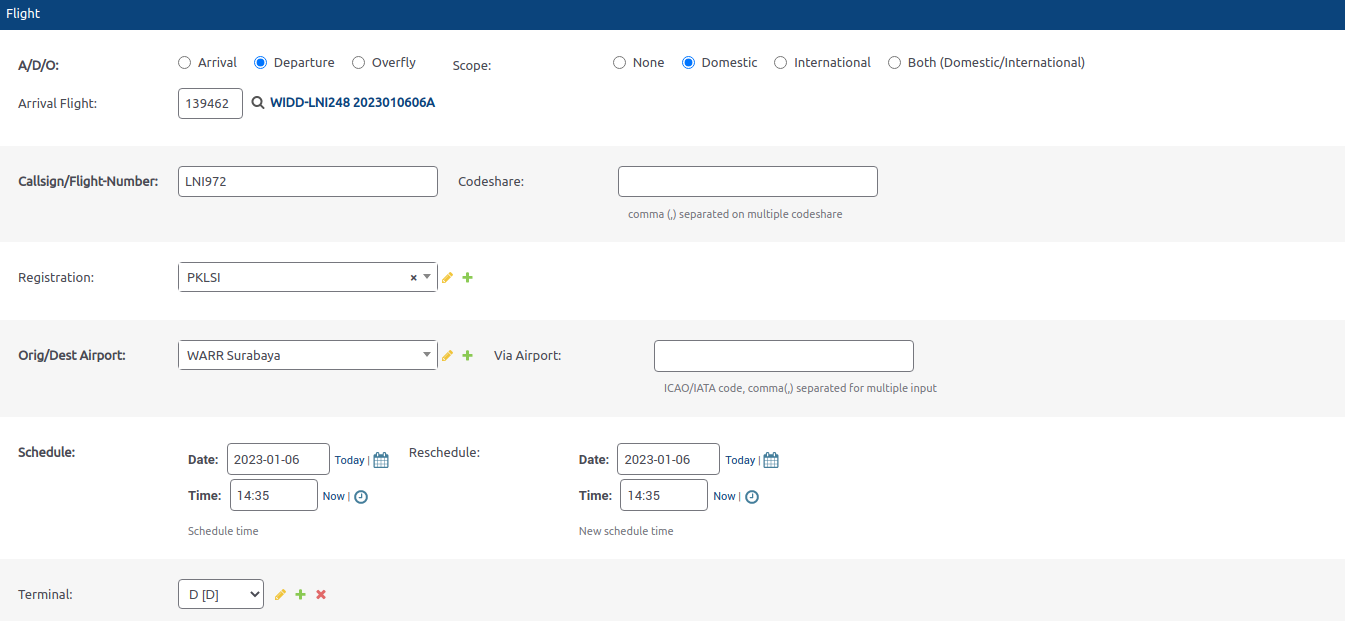Expand the Registration PKLSI dropdown
This screenshot has width=1345, height=621.
click(427, 277)
